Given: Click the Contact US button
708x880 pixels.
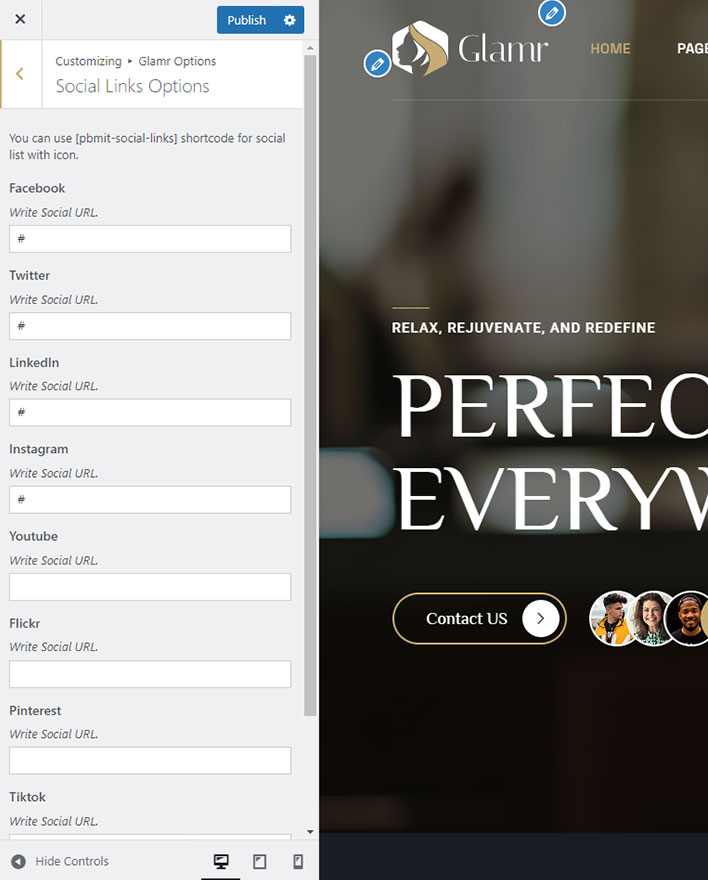Looking at the screenshot, I should [479, 618].
